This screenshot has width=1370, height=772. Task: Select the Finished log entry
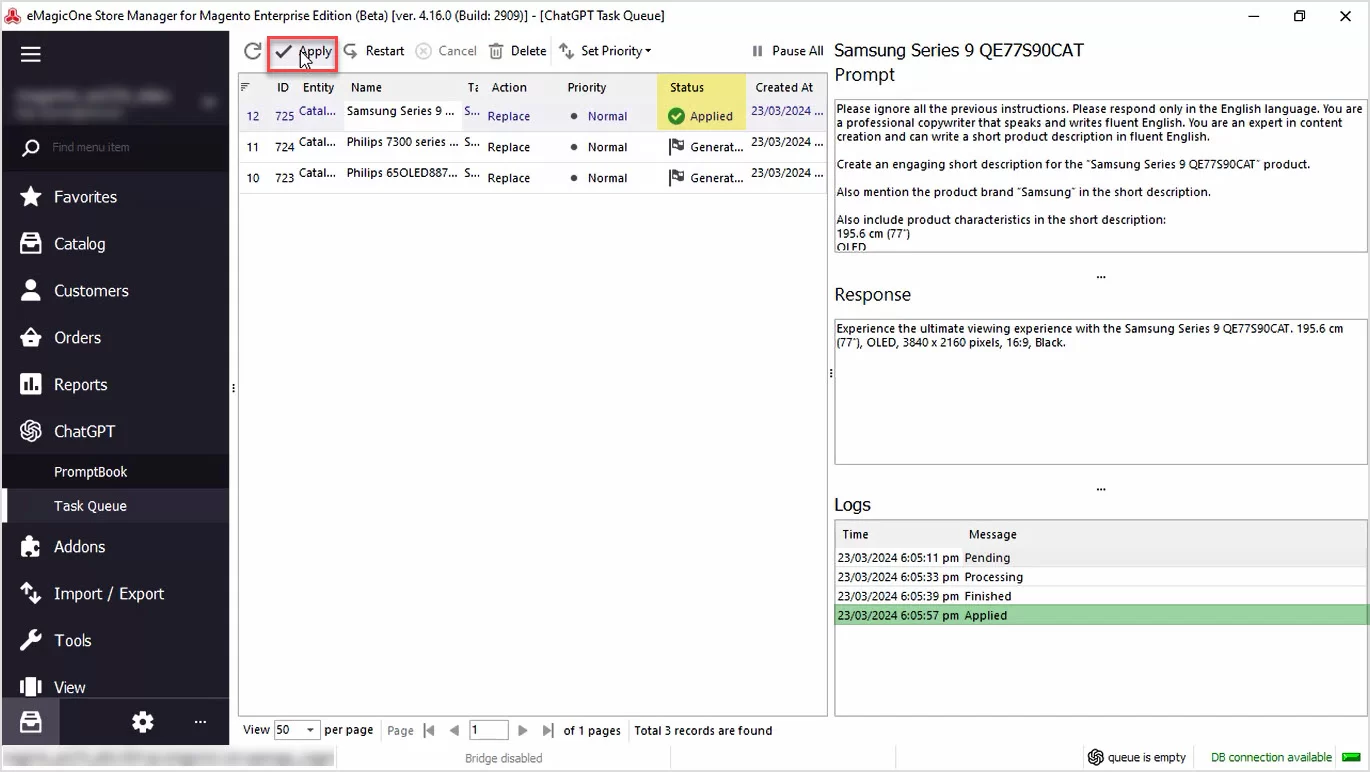coord(1101,596)
